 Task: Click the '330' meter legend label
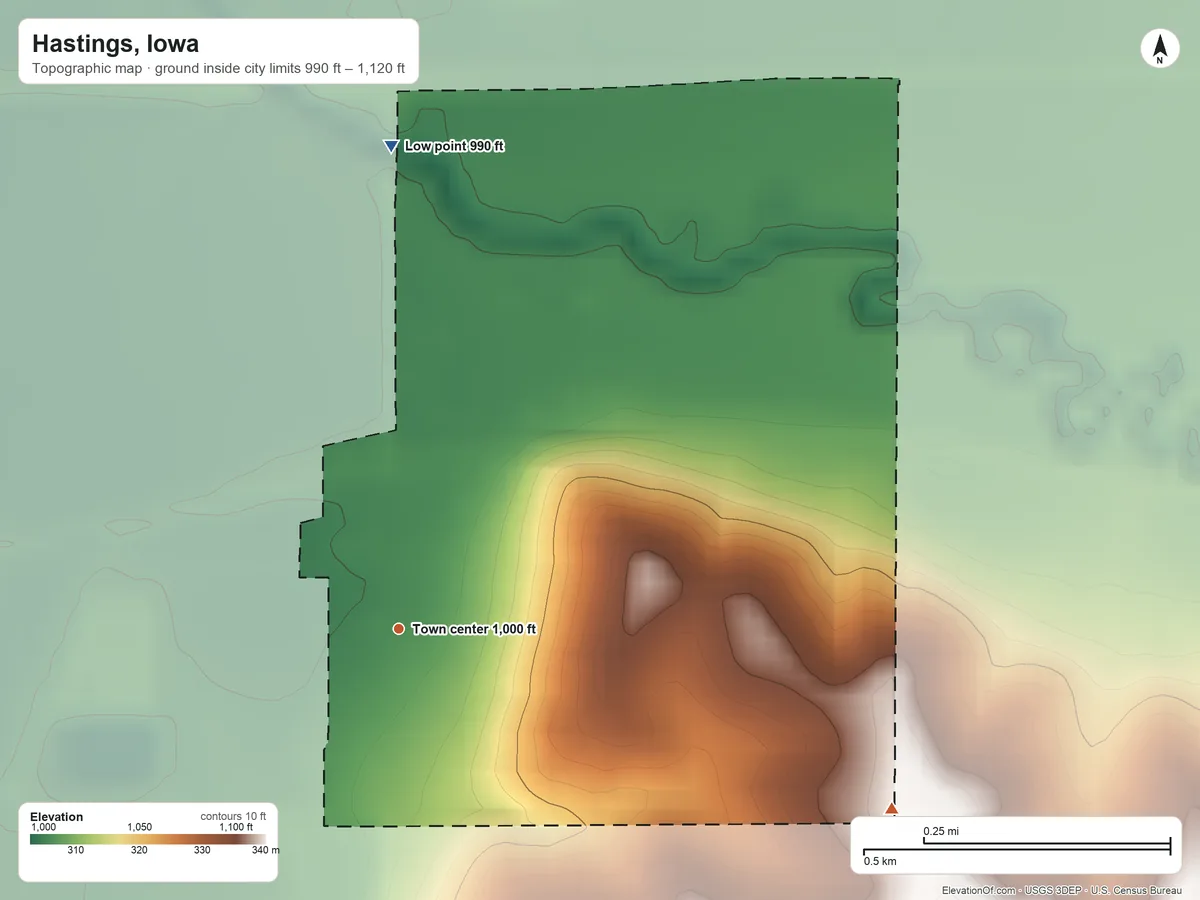click(x=202, y=851)
